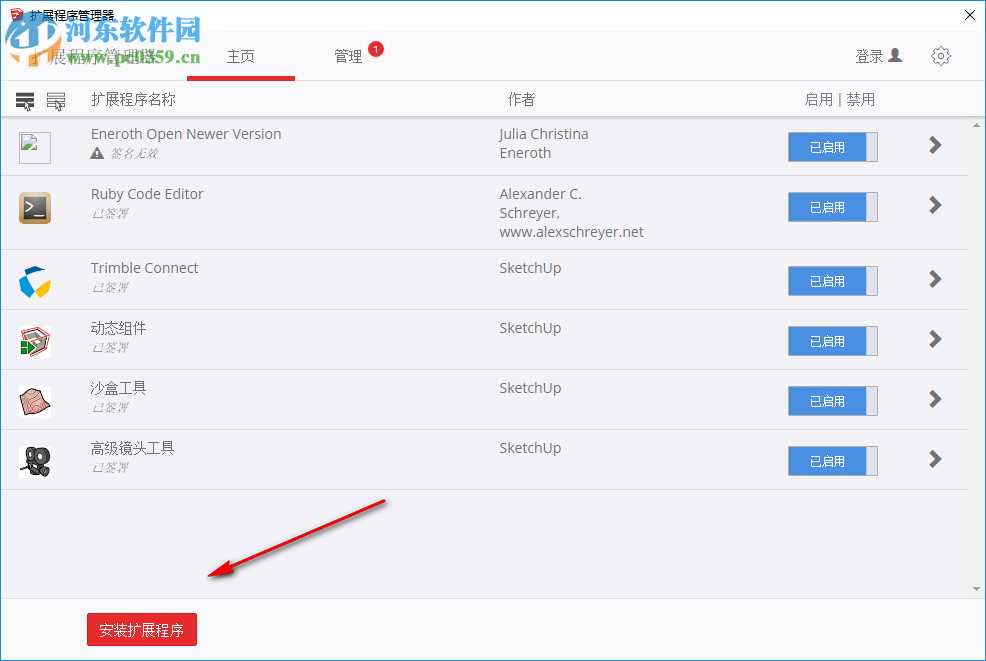
Task: Click the 沙盒工具 extension icon
Action: tap(34, 401)
